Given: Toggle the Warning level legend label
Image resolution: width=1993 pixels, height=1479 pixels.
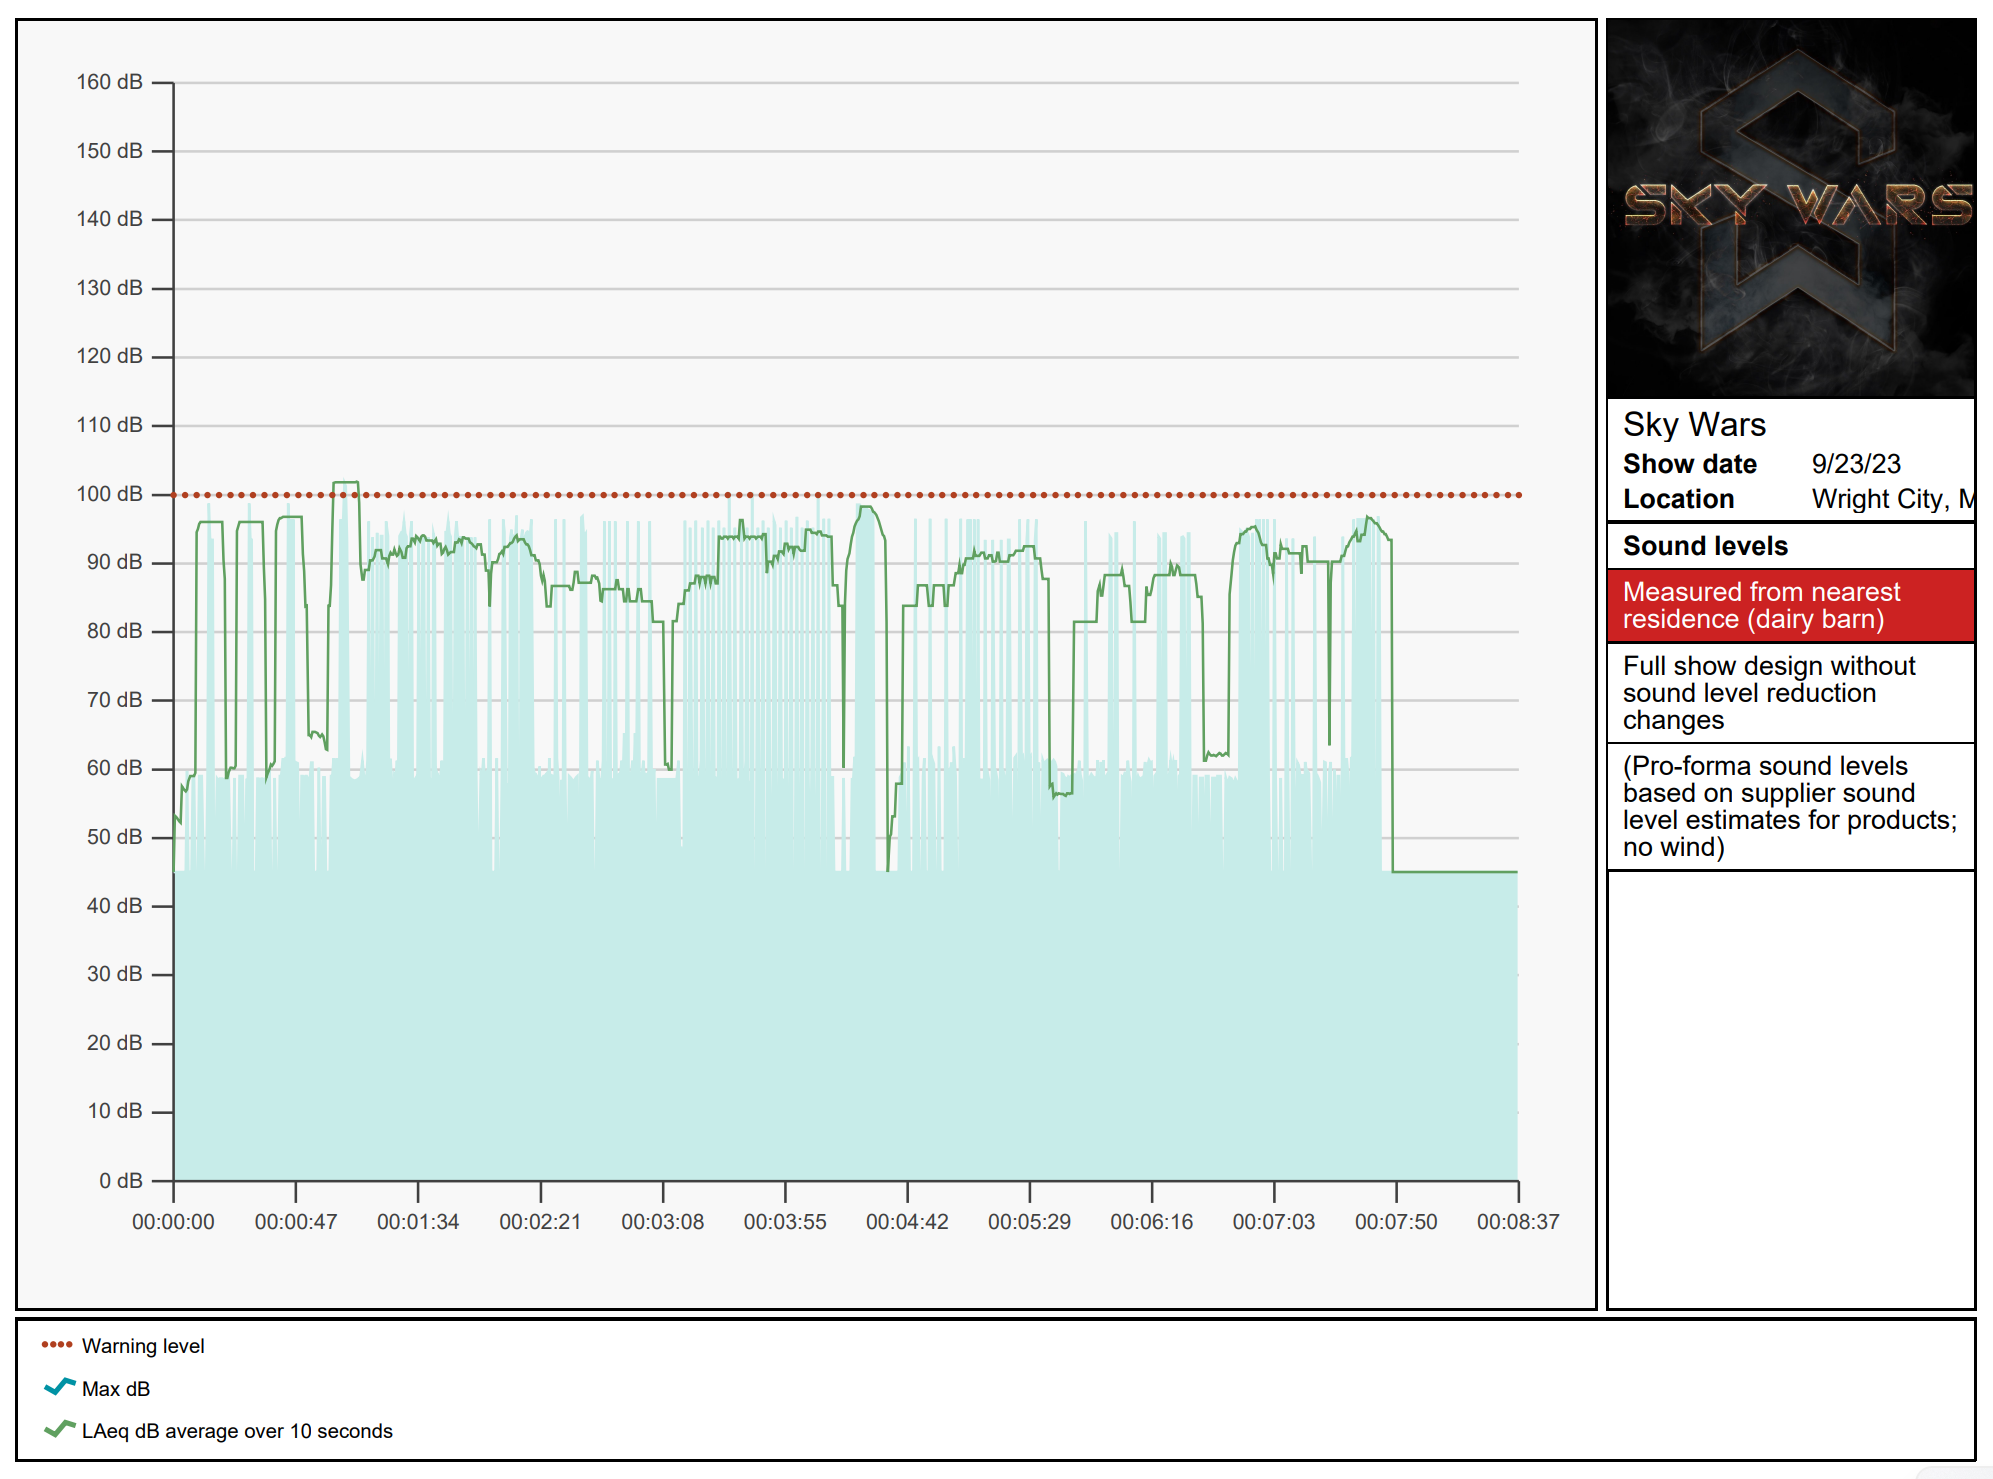Looking at the screenshot, I should click(143, 1346).
